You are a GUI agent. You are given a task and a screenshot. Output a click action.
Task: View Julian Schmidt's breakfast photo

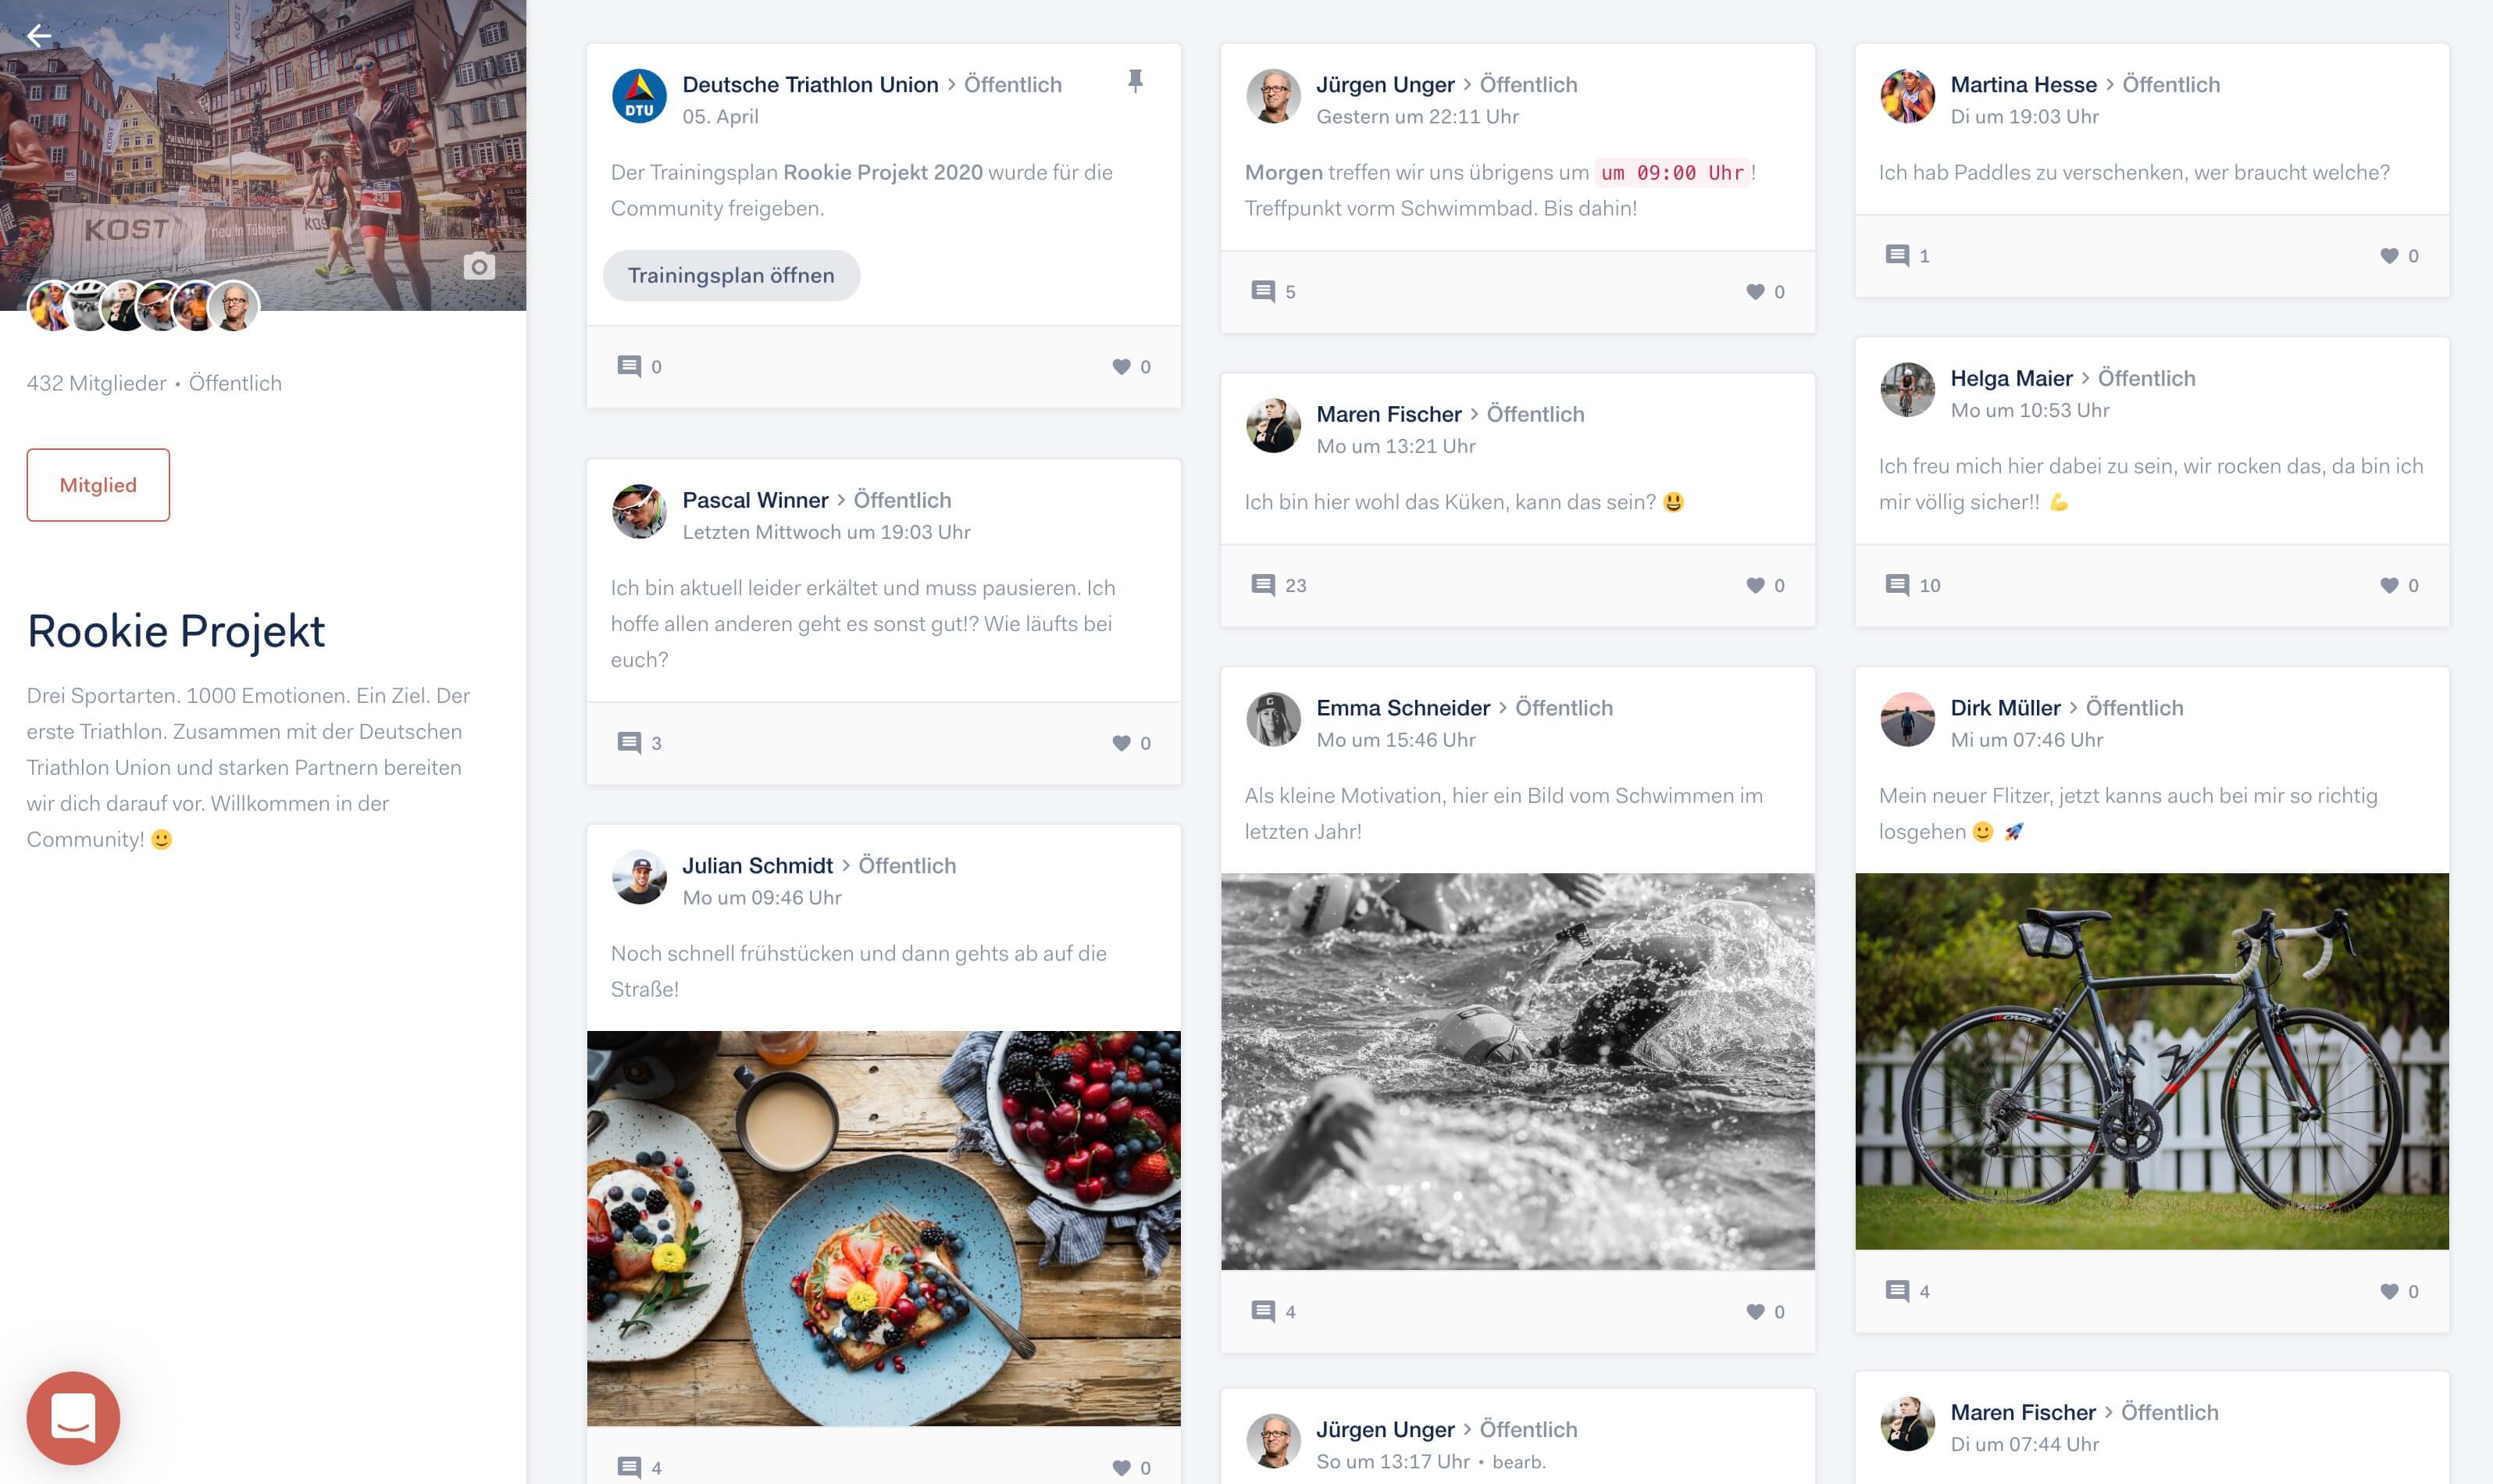(883, 1229)
